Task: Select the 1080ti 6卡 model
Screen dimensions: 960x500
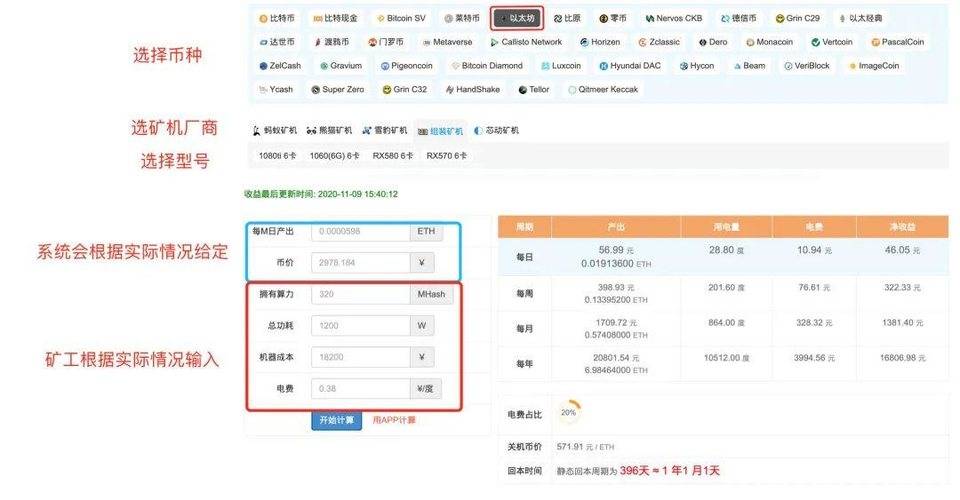Action: (277, 156)
